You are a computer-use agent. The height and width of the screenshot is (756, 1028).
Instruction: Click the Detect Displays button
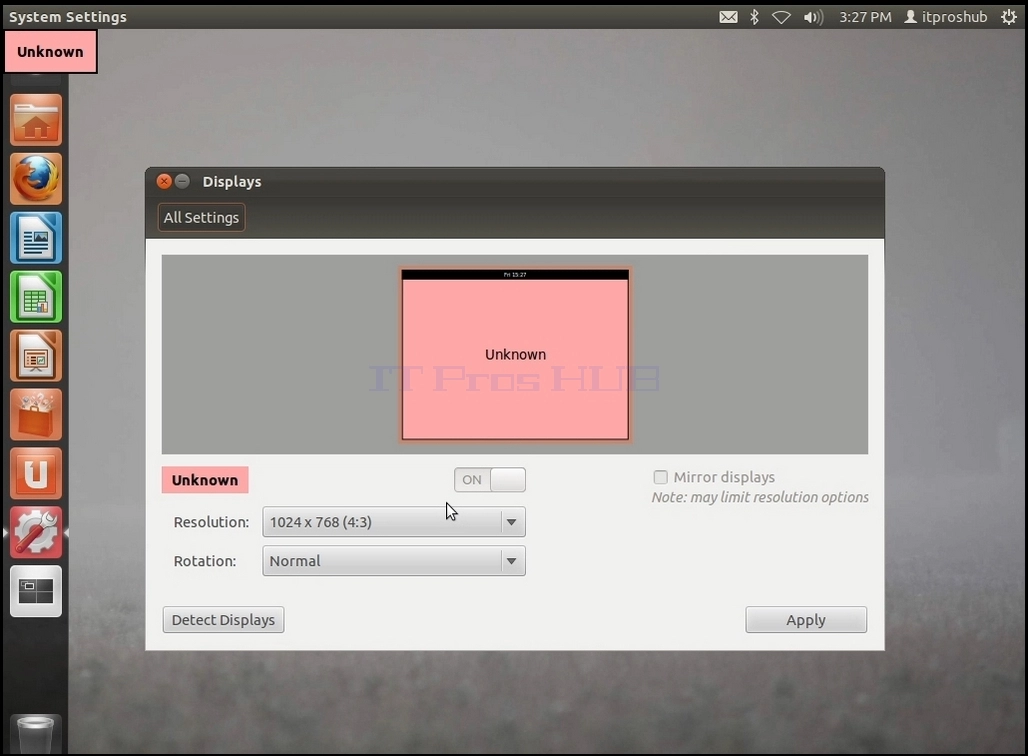(x=223, y=620)
